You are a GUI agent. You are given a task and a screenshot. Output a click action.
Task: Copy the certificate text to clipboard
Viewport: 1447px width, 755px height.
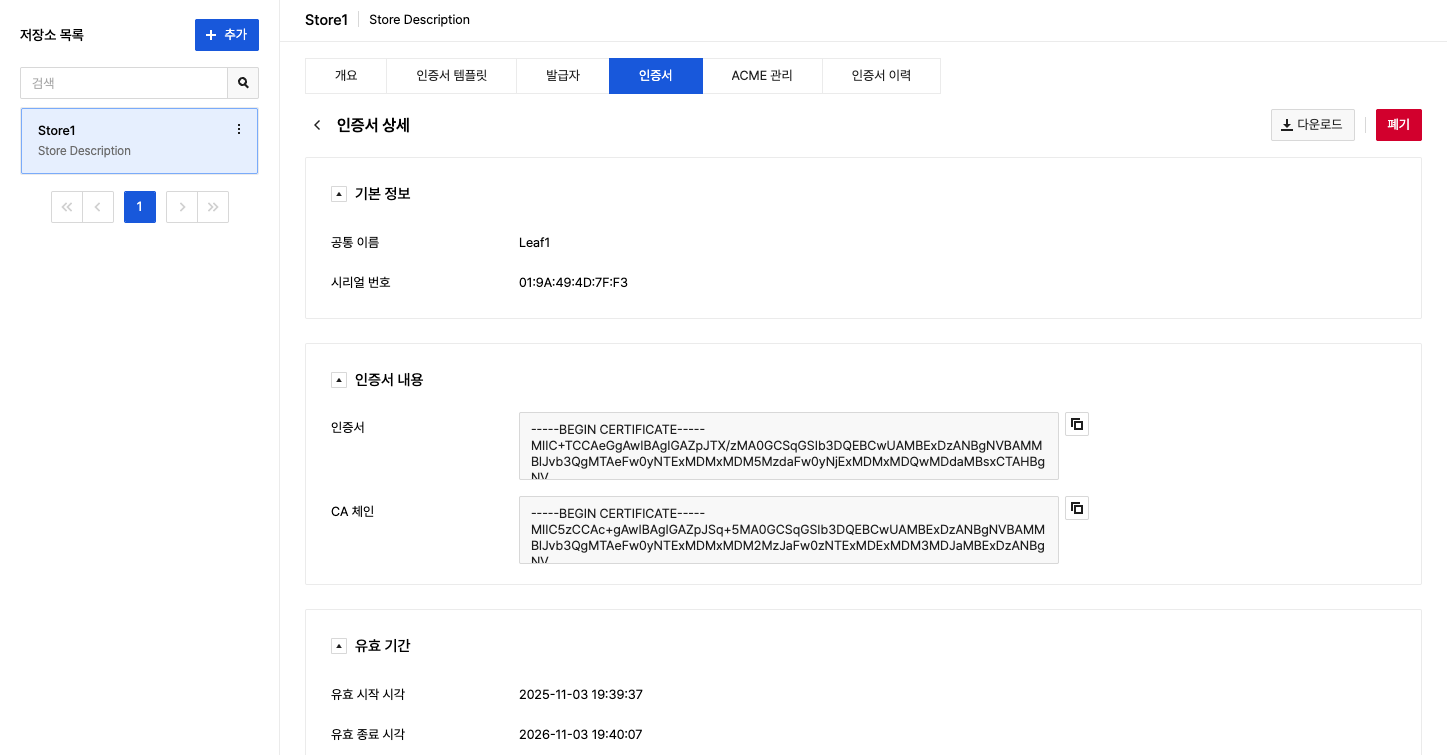1077,424
